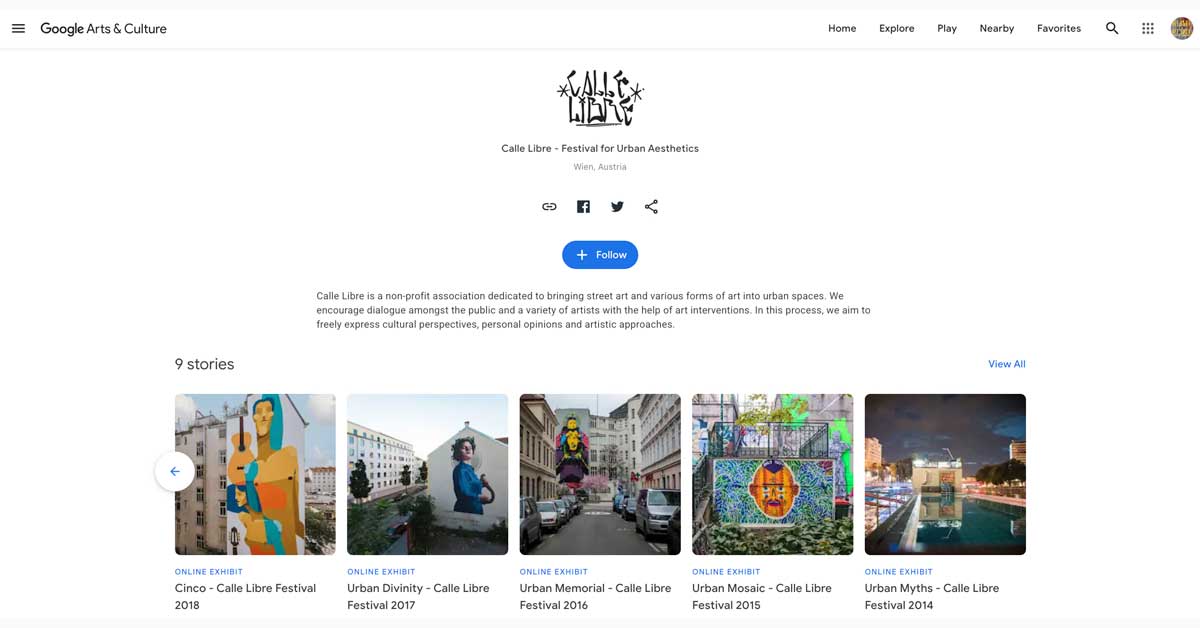Click the general share icon
The width and height of the screenshot is (1200, 628).
[x=651, y=207]
